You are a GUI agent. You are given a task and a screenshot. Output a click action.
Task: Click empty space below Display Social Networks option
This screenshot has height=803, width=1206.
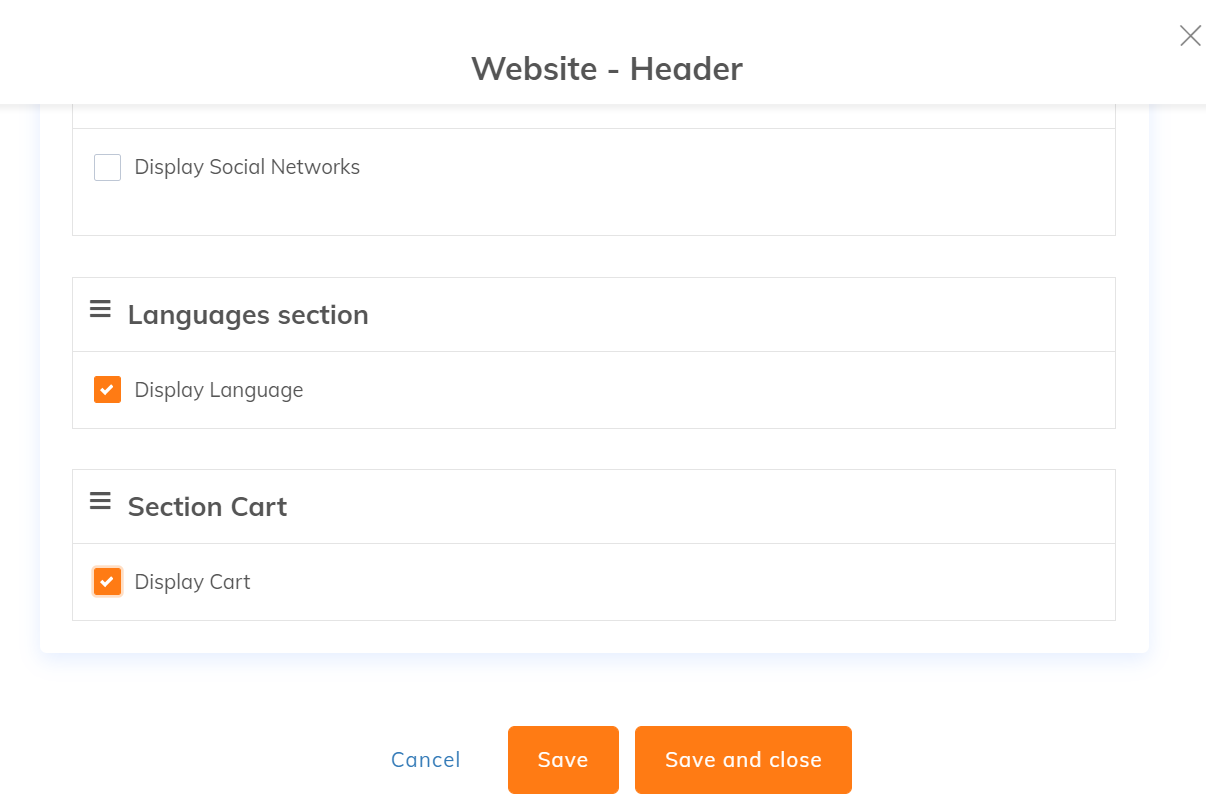593,212
